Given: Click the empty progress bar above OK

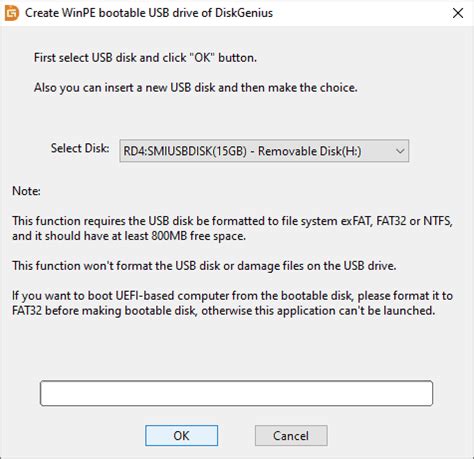Looking at the screenshot, I should pos(236,393).
